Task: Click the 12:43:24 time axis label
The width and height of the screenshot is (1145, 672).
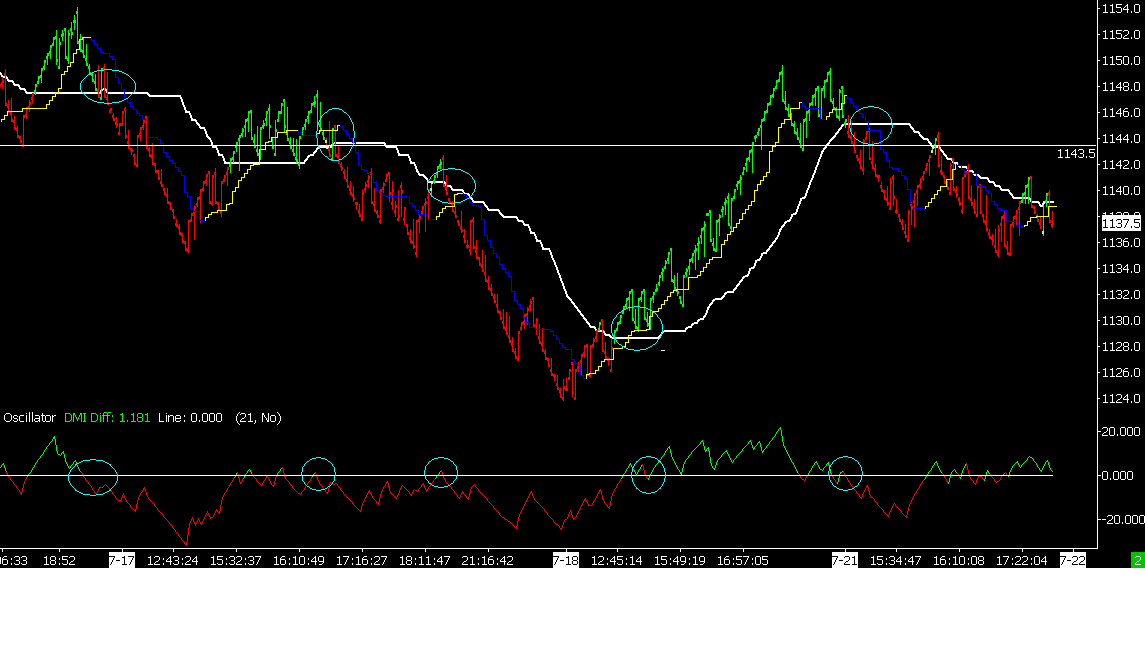Action: 172,561
